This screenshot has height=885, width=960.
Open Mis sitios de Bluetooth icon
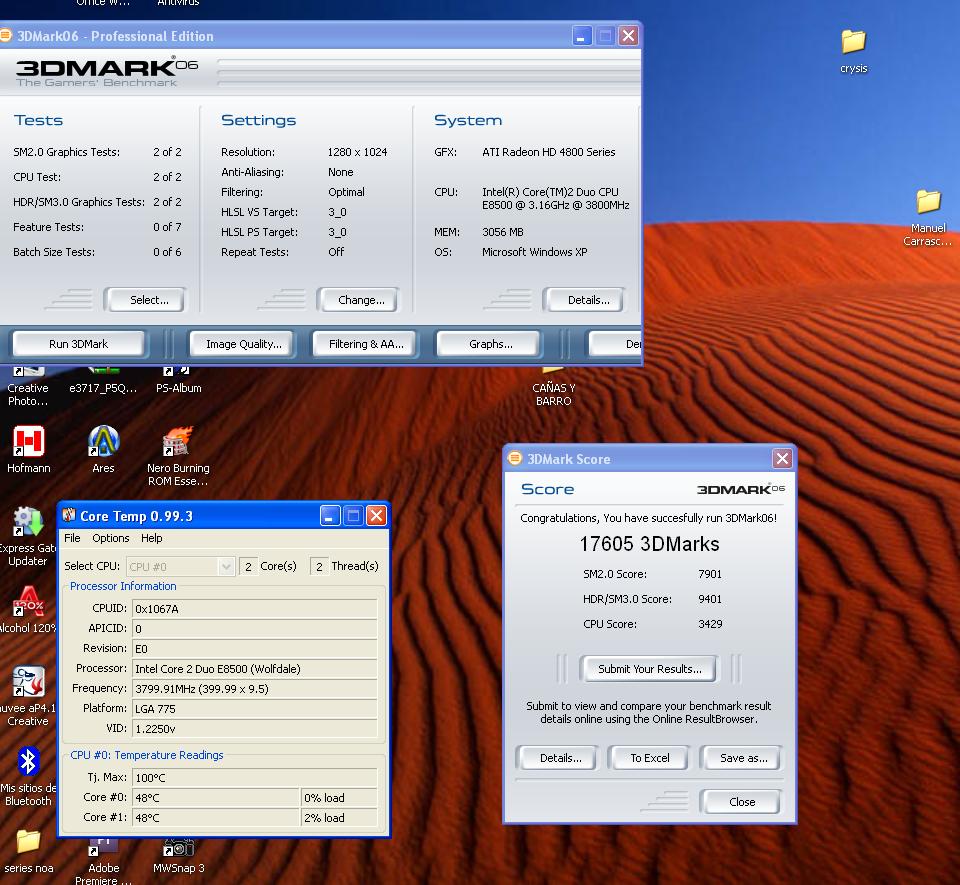pyautogui.click(x=28, y=763)
